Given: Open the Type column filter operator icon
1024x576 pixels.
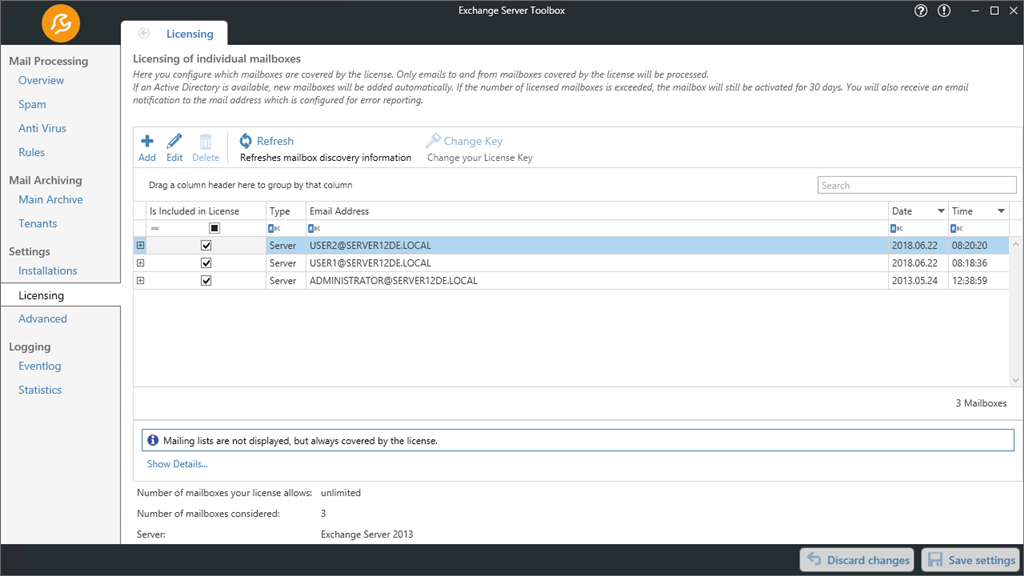Looking at the screenshot, I should pyautogui.click(x=274, y=228).
